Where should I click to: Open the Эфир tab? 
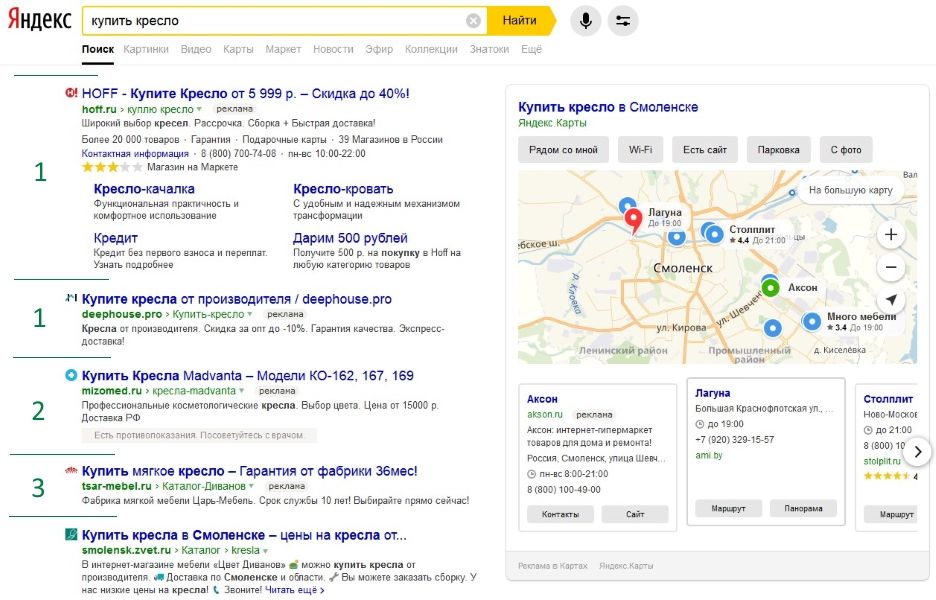tap(379, 49)
